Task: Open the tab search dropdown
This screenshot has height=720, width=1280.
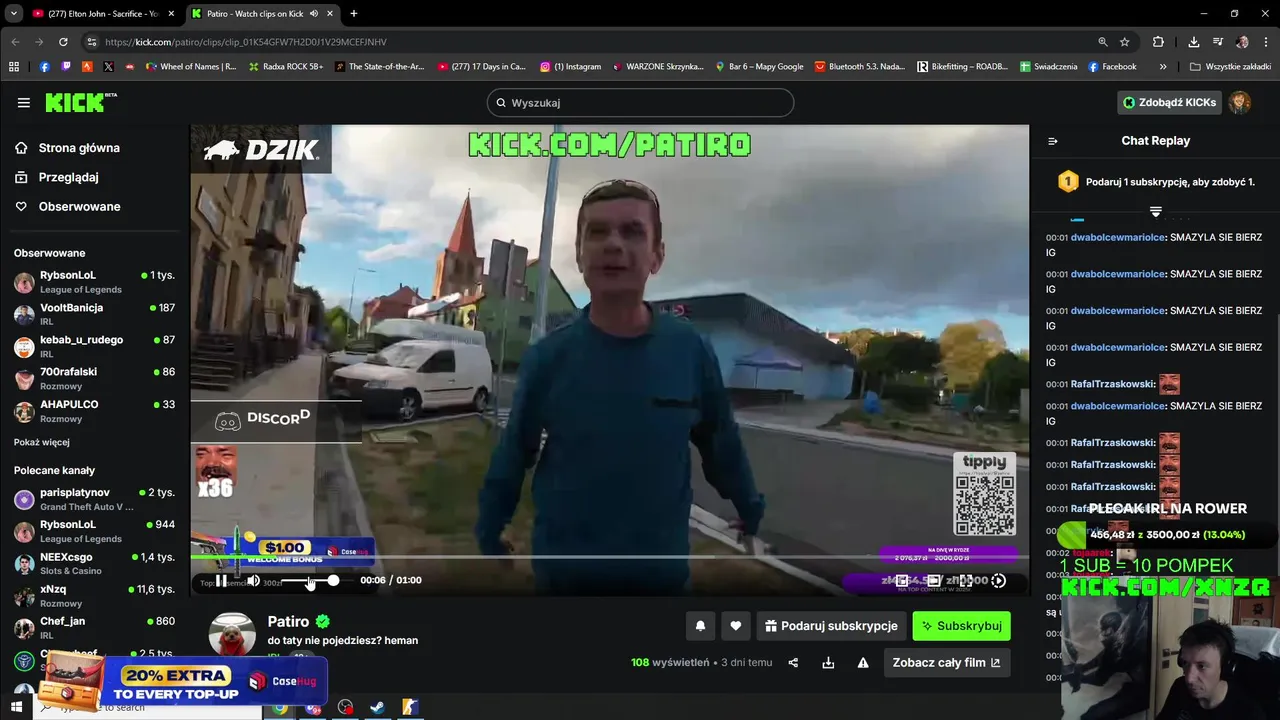Action: pos(13,13)
